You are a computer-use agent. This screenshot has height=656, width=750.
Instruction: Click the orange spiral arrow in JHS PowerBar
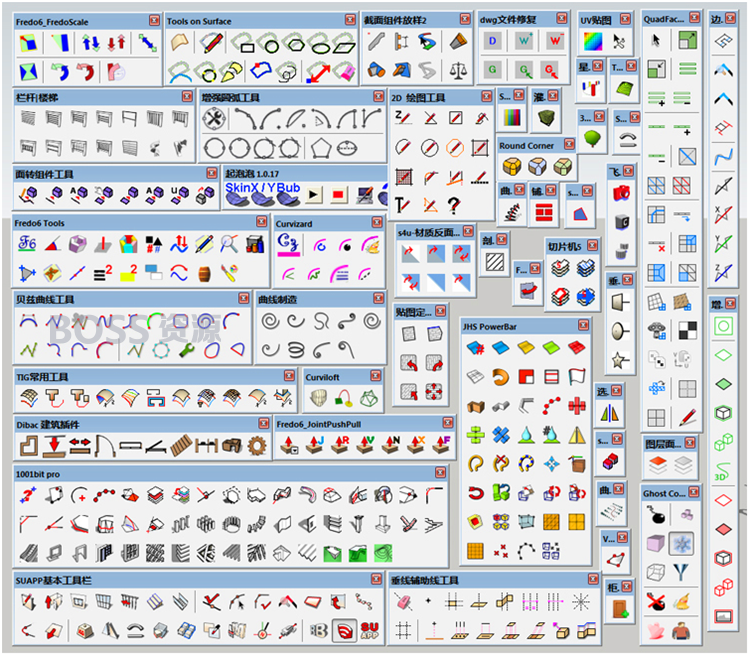(x=500, y=378)
